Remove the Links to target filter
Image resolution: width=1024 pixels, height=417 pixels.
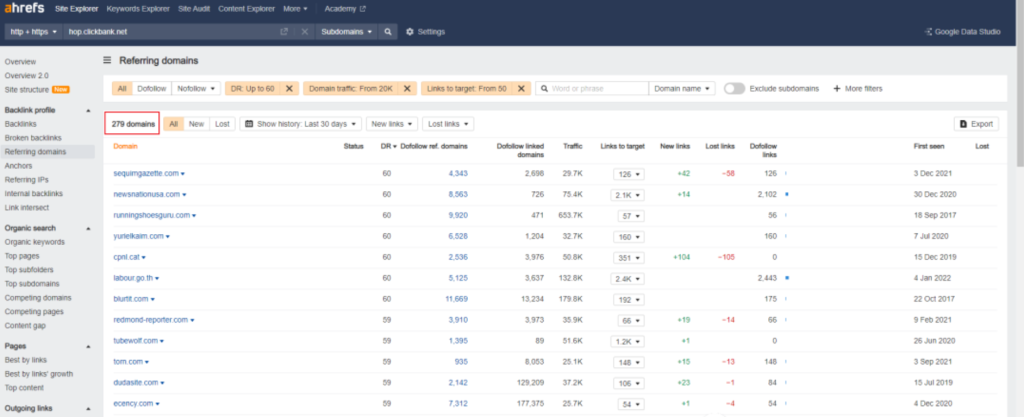point(520,88)
